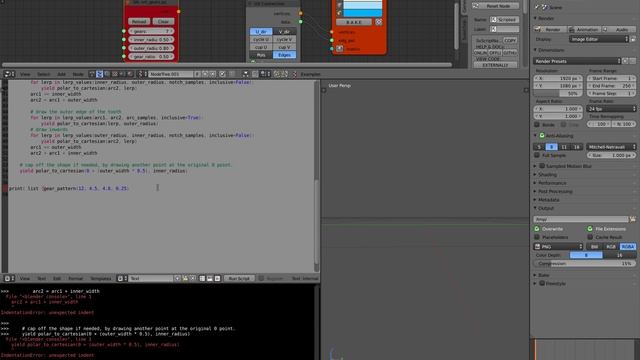Toggle the File Extensions checkbox
640x360 pixels.
coord(590,229)
